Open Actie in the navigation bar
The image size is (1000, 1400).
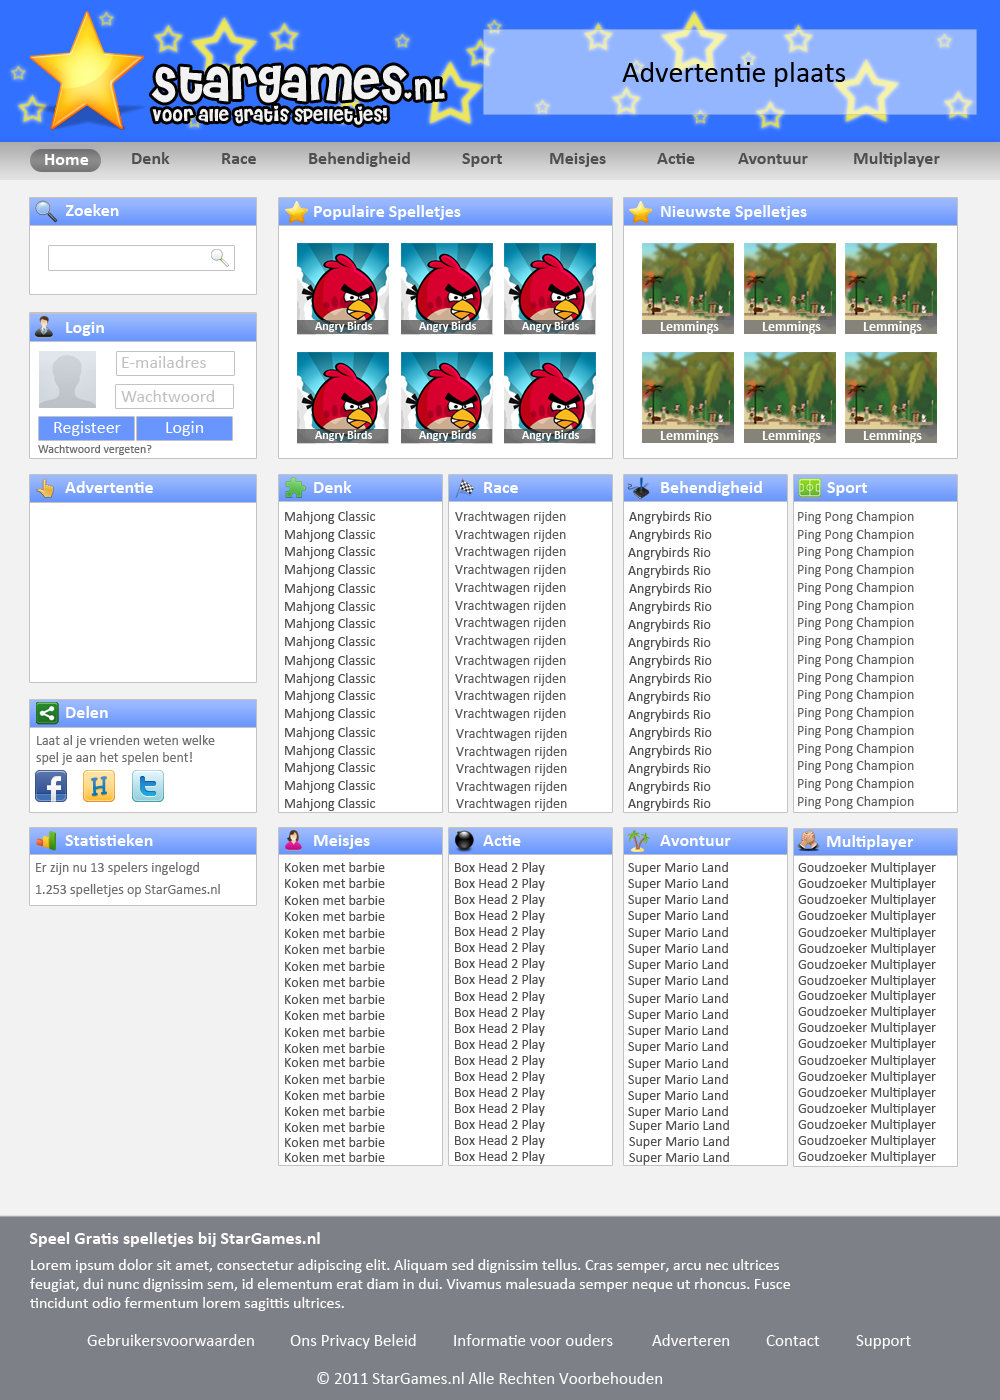click(676, 159)
